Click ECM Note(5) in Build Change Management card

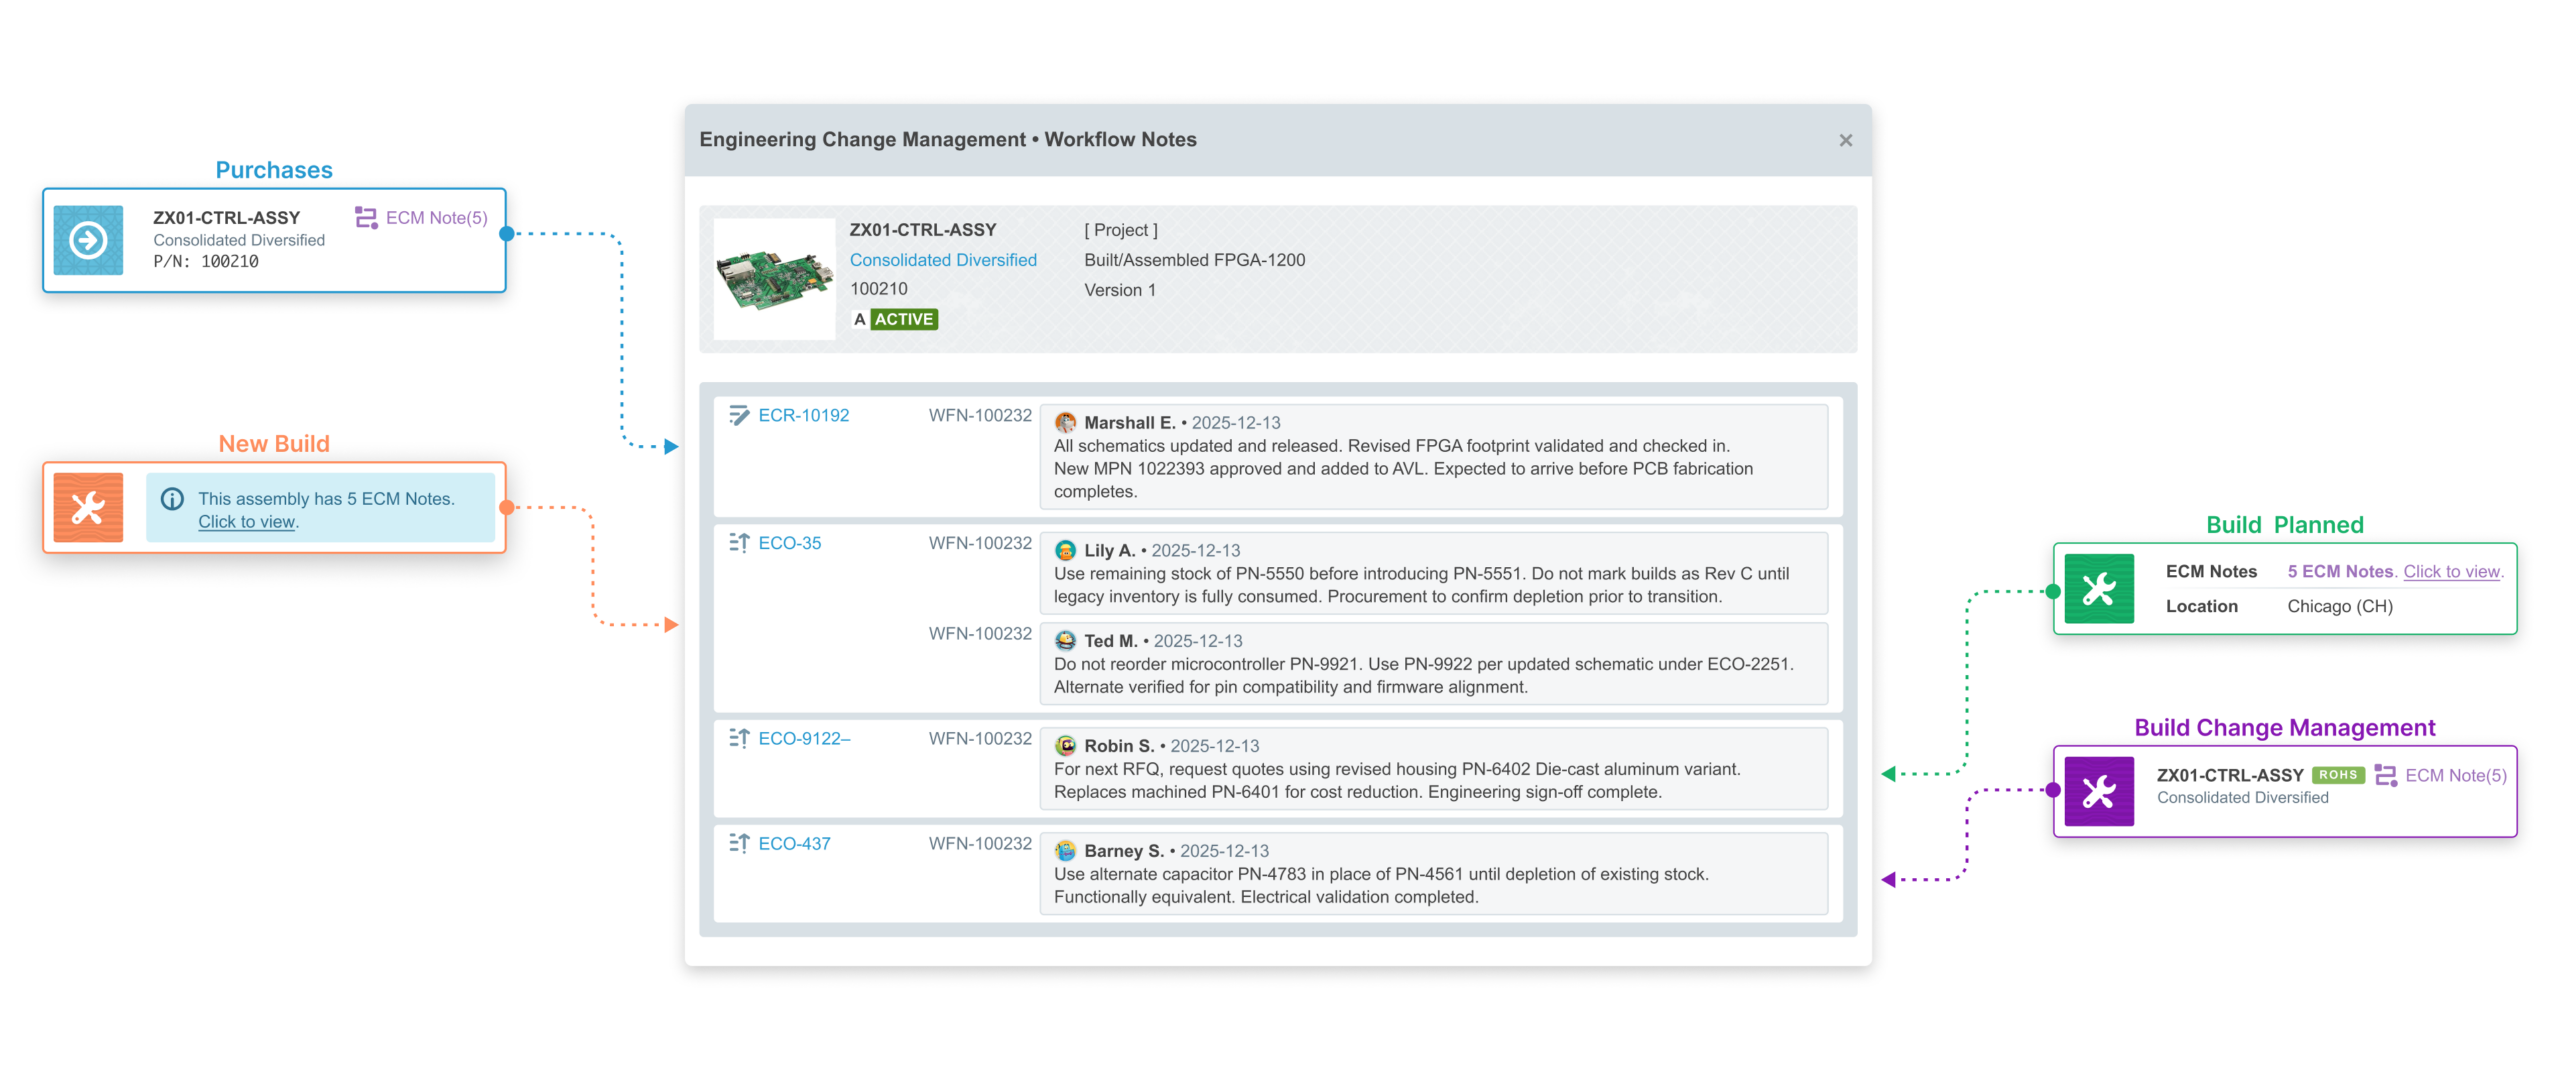[2454, 776]
